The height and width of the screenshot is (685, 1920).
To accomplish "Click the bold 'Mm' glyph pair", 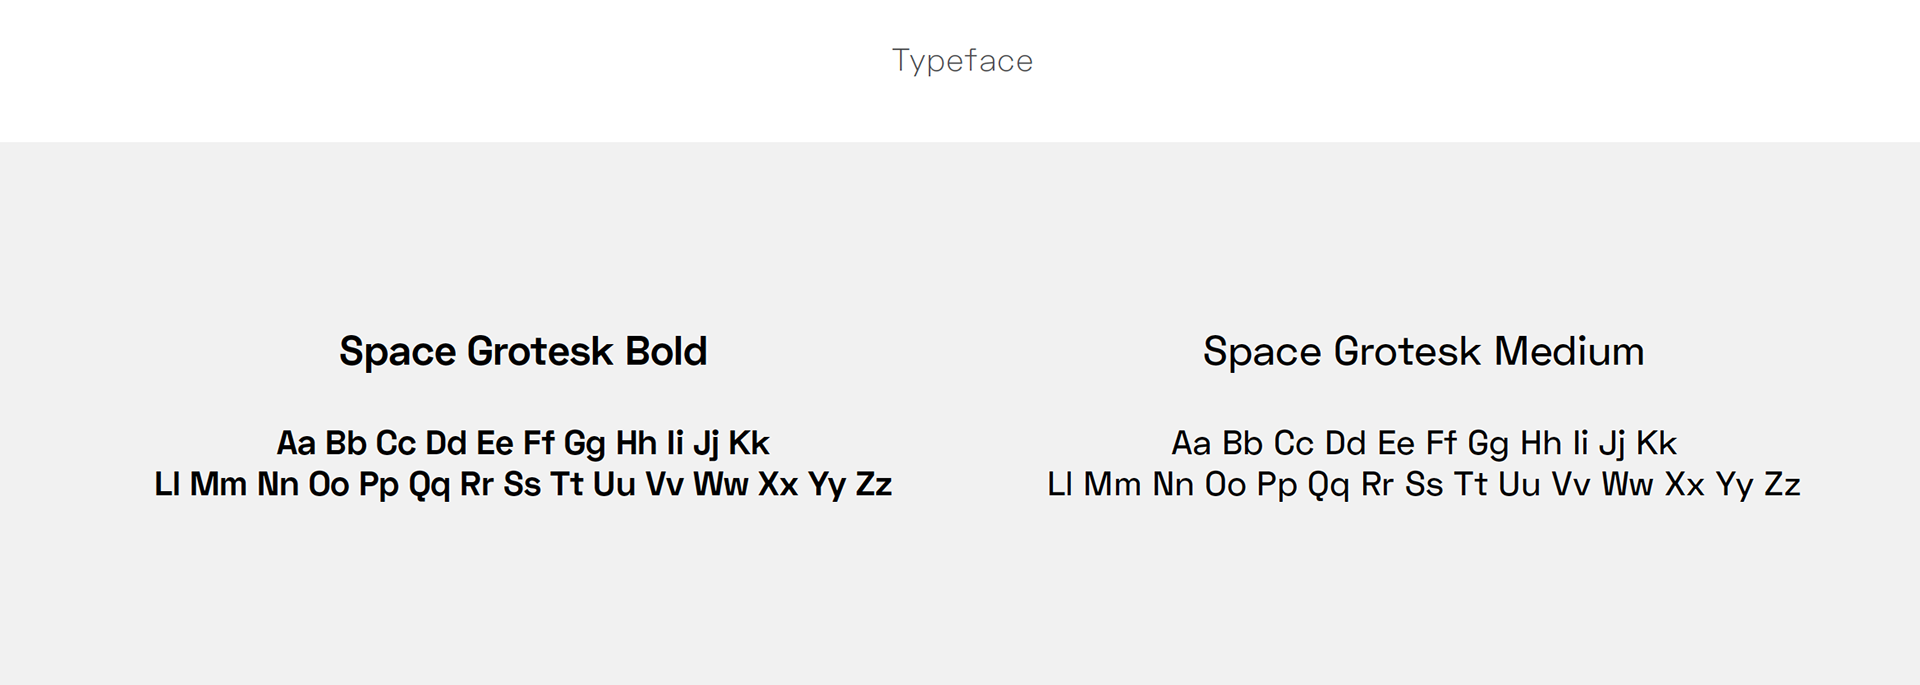I will (218, 484).
